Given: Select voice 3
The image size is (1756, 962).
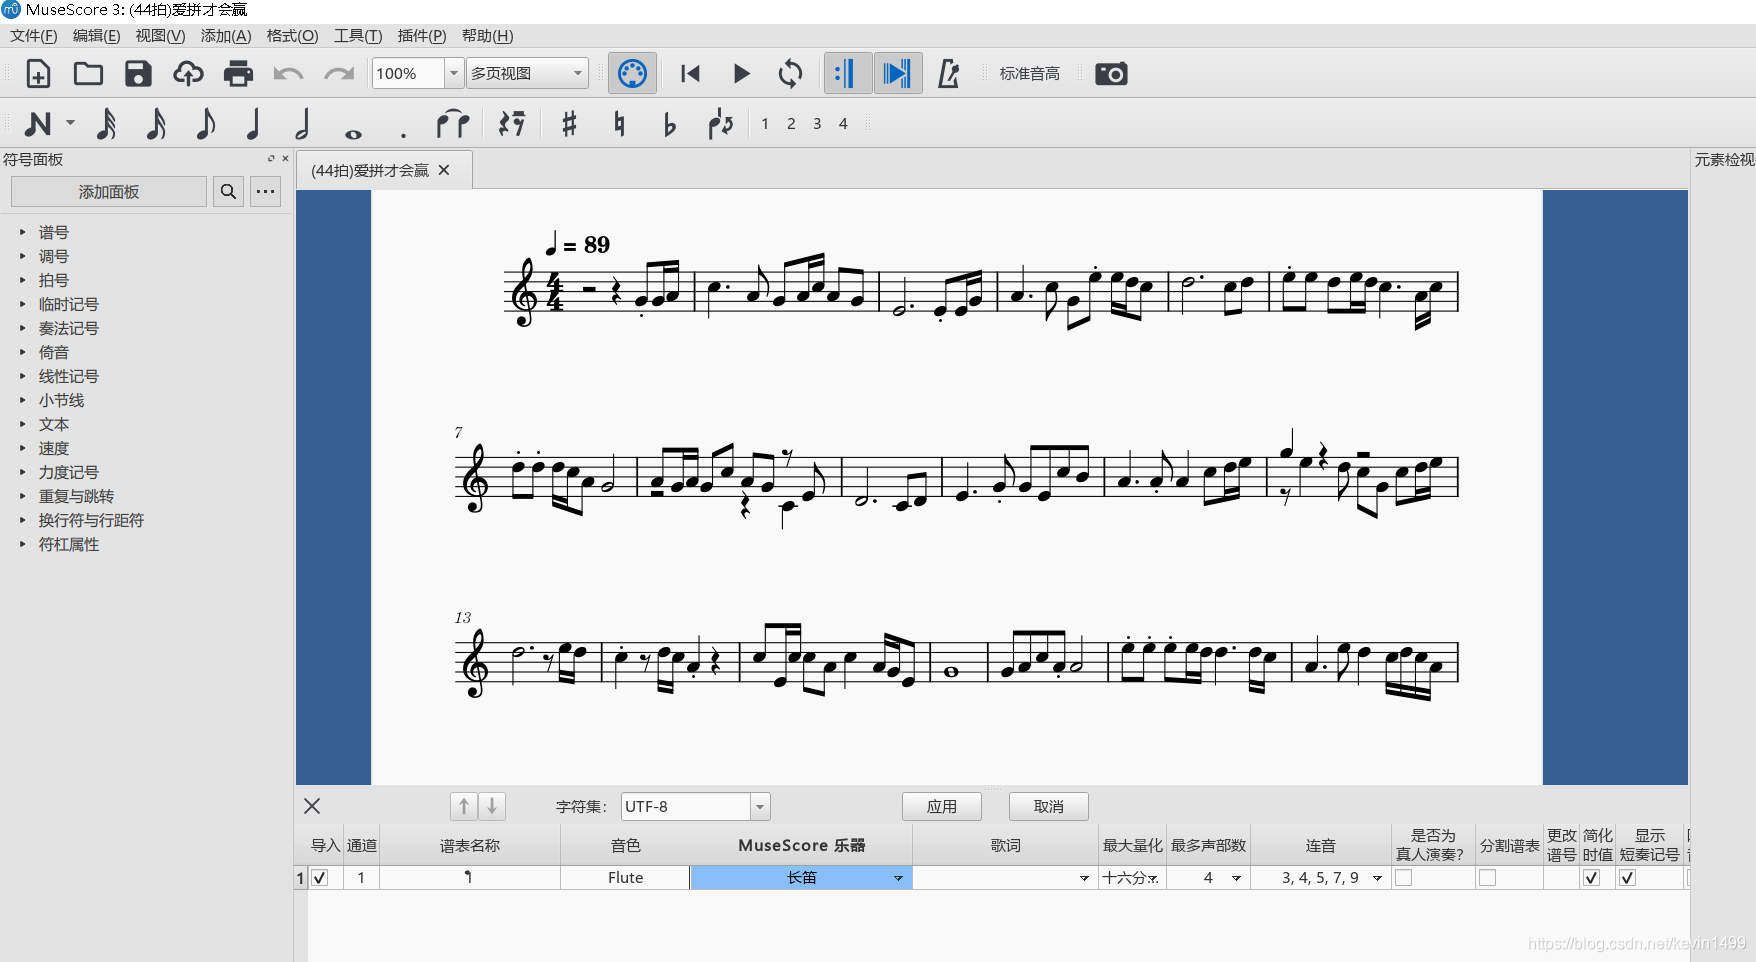Looking at the screenshot, I should pyautogui.click(x=817, y=124).
